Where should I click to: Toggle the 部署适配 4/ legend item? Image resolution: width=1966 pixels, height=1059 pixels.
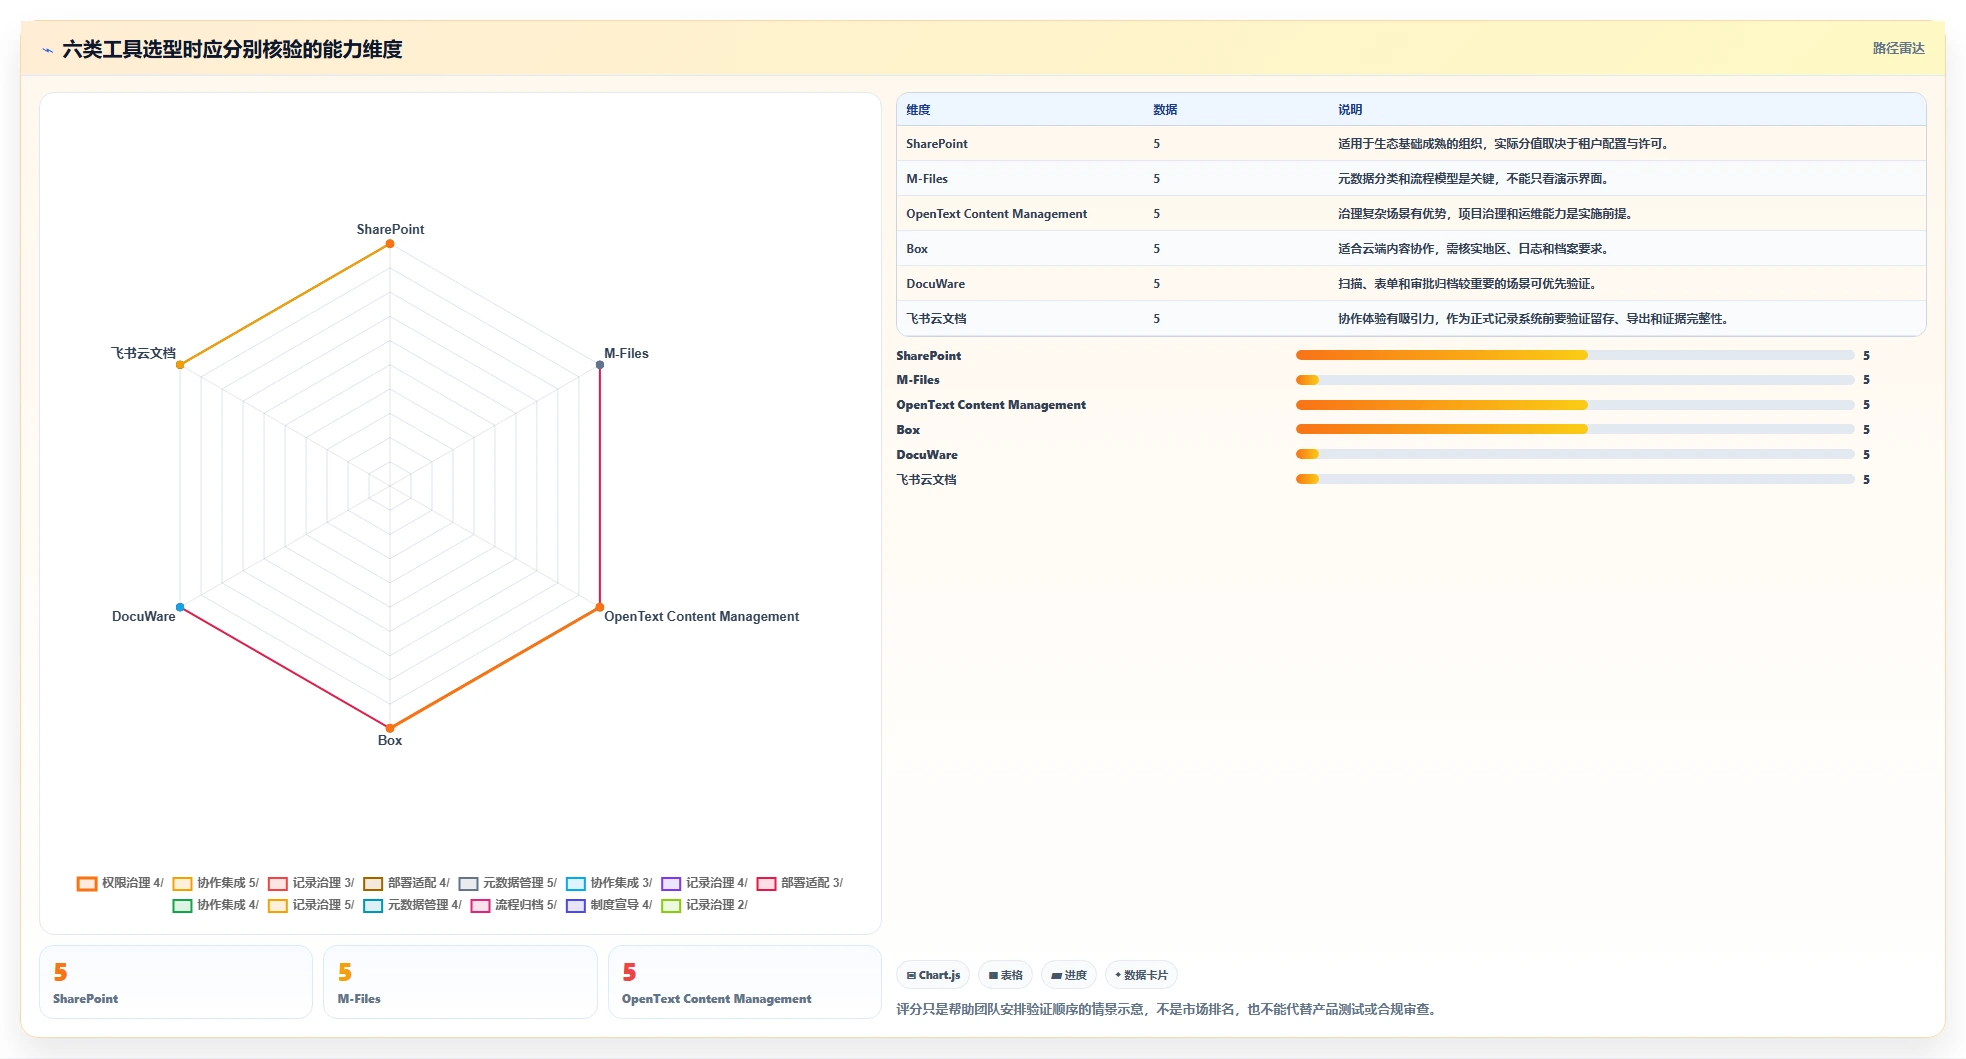pos(406,883)
